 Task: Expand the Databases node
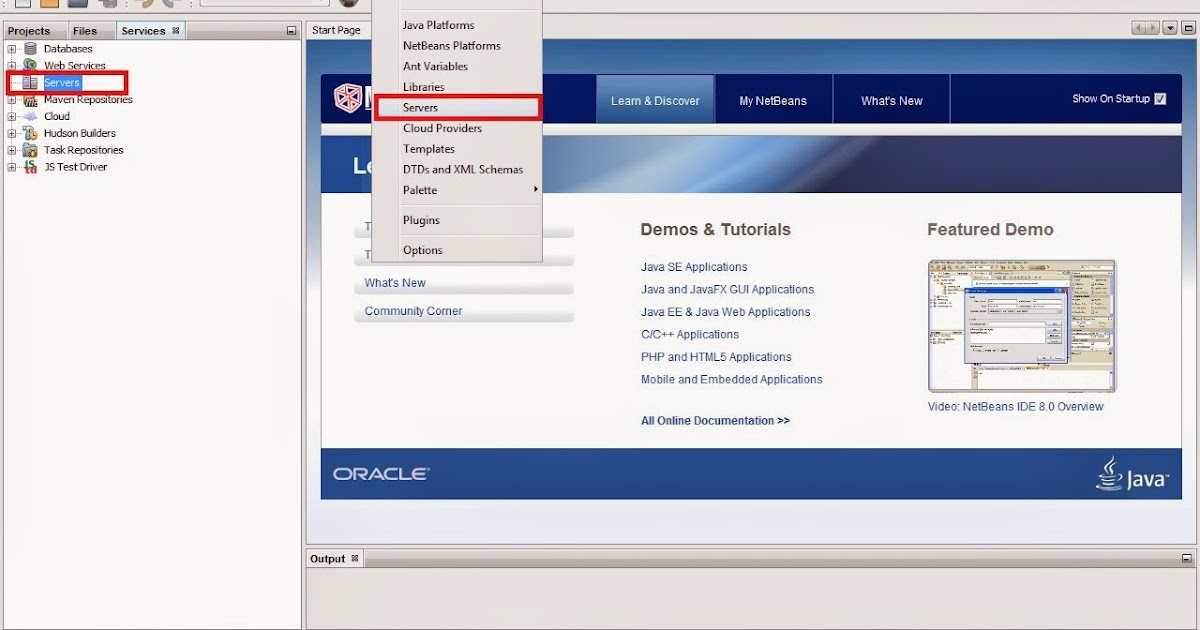coord(12,48)
